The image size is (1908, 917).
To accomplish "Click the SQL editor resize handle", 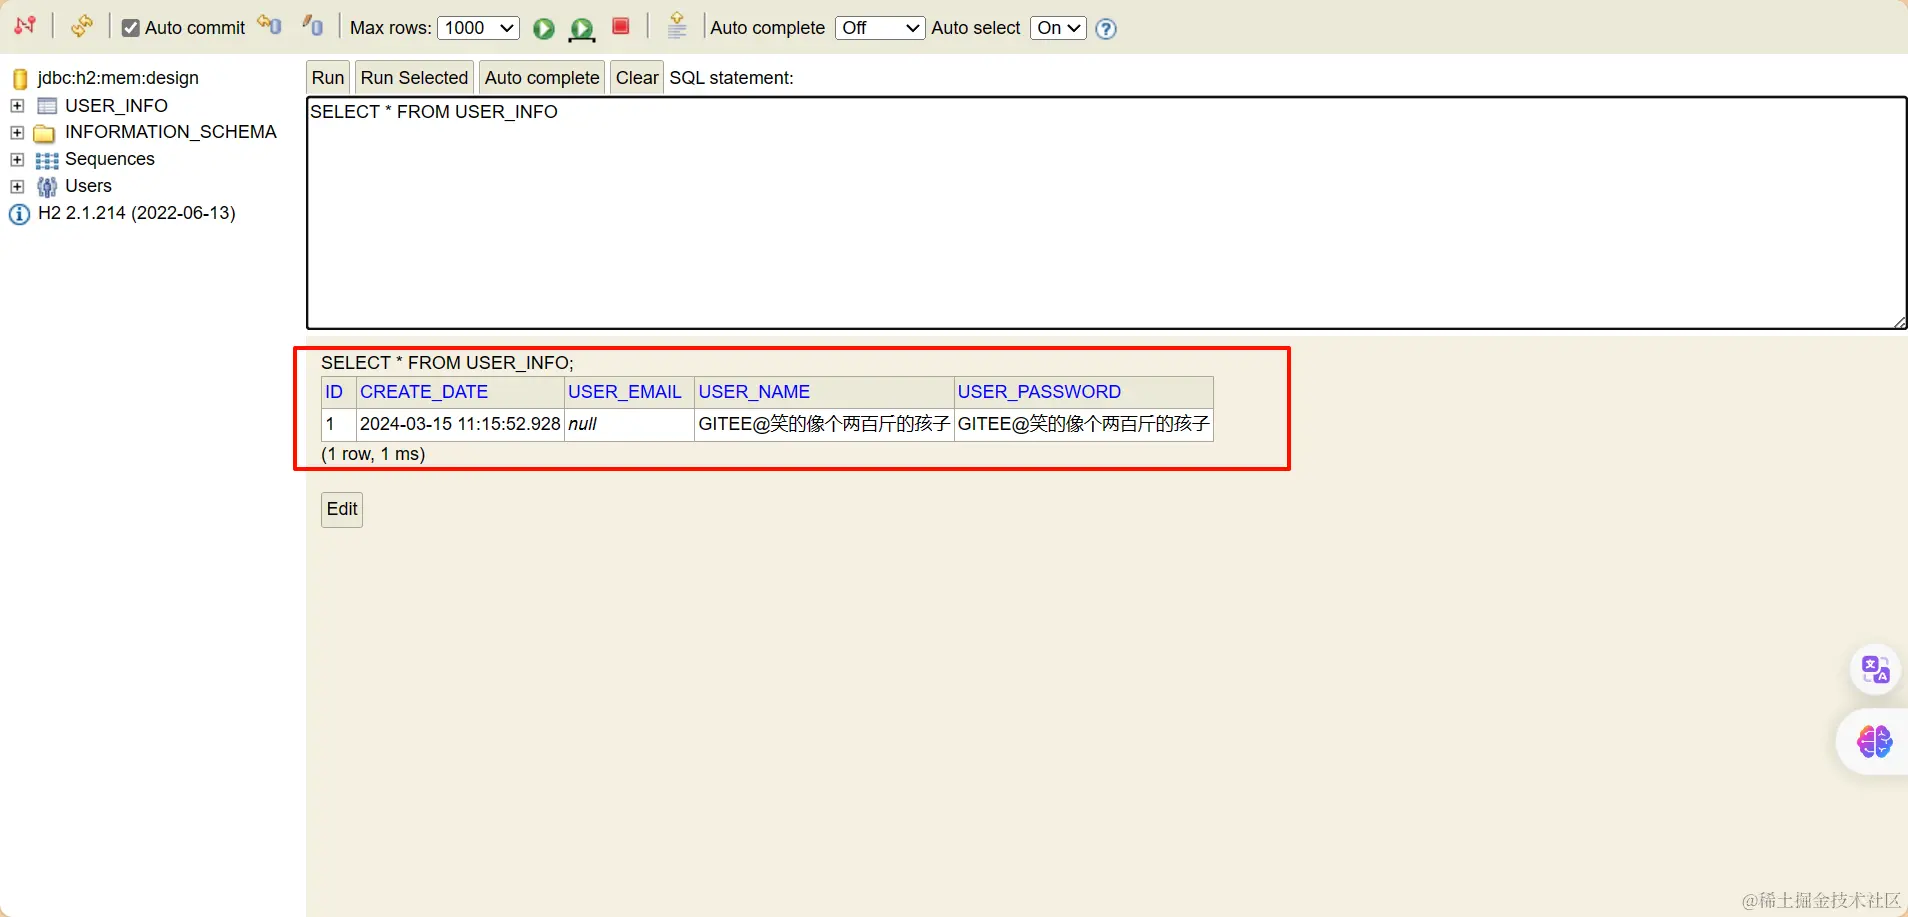I will (1899, 321).
